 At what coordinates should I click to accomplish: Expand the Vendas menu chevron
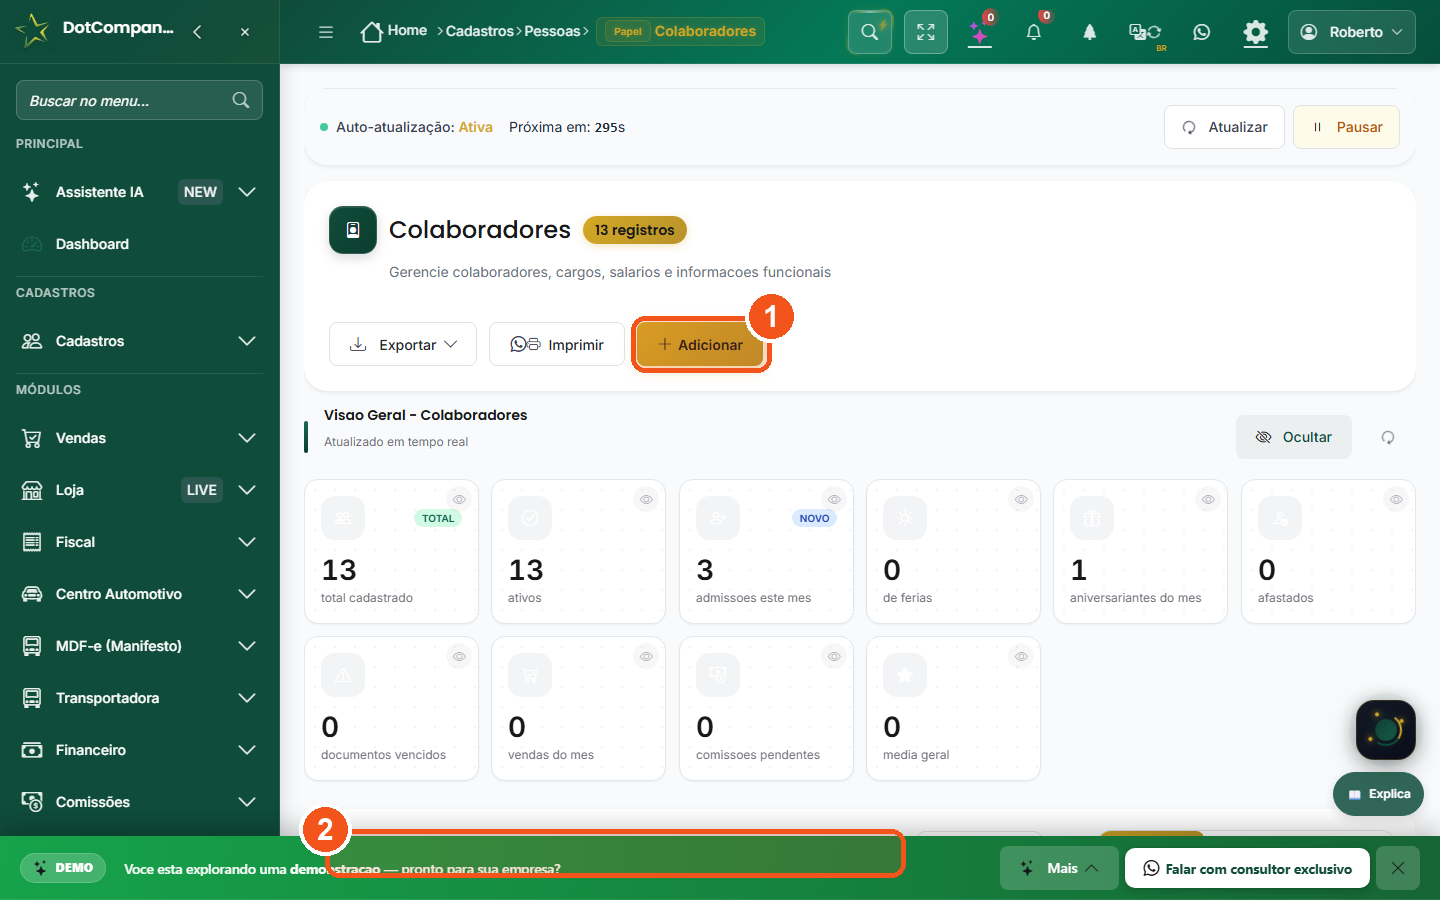pyautogui.click(x=247, y=438)
